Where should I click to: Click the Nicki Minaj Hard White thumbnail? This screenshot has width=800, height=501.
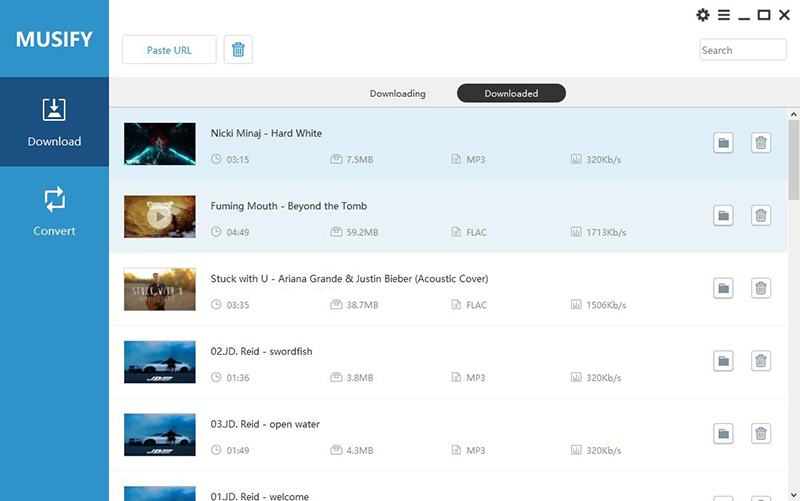pos(160,144)
